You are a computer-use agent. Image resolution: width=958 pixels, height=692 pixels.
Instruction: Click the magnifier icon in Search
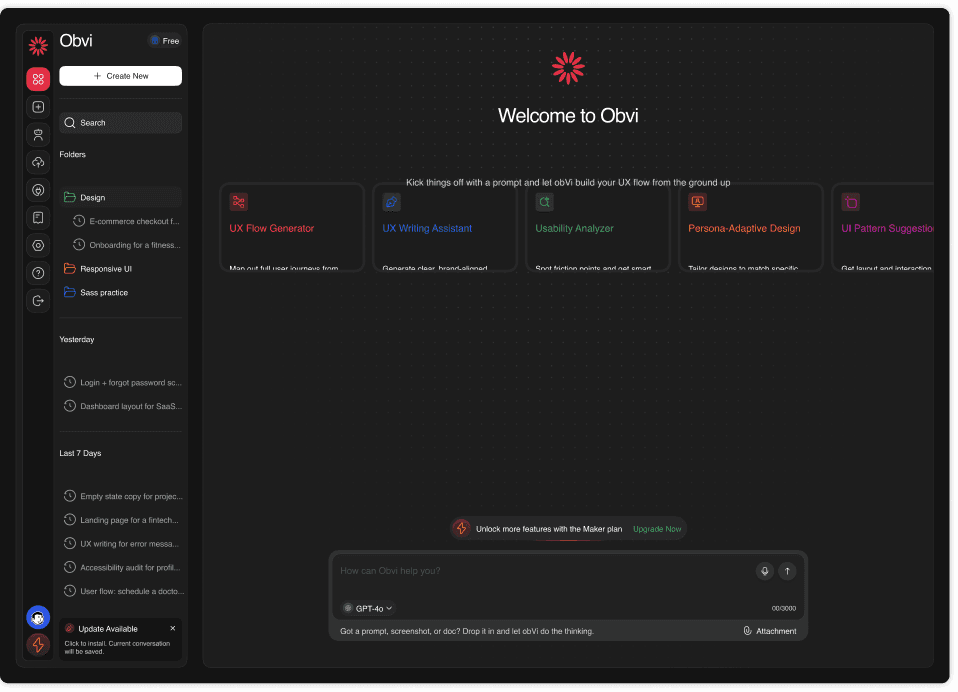70,123
